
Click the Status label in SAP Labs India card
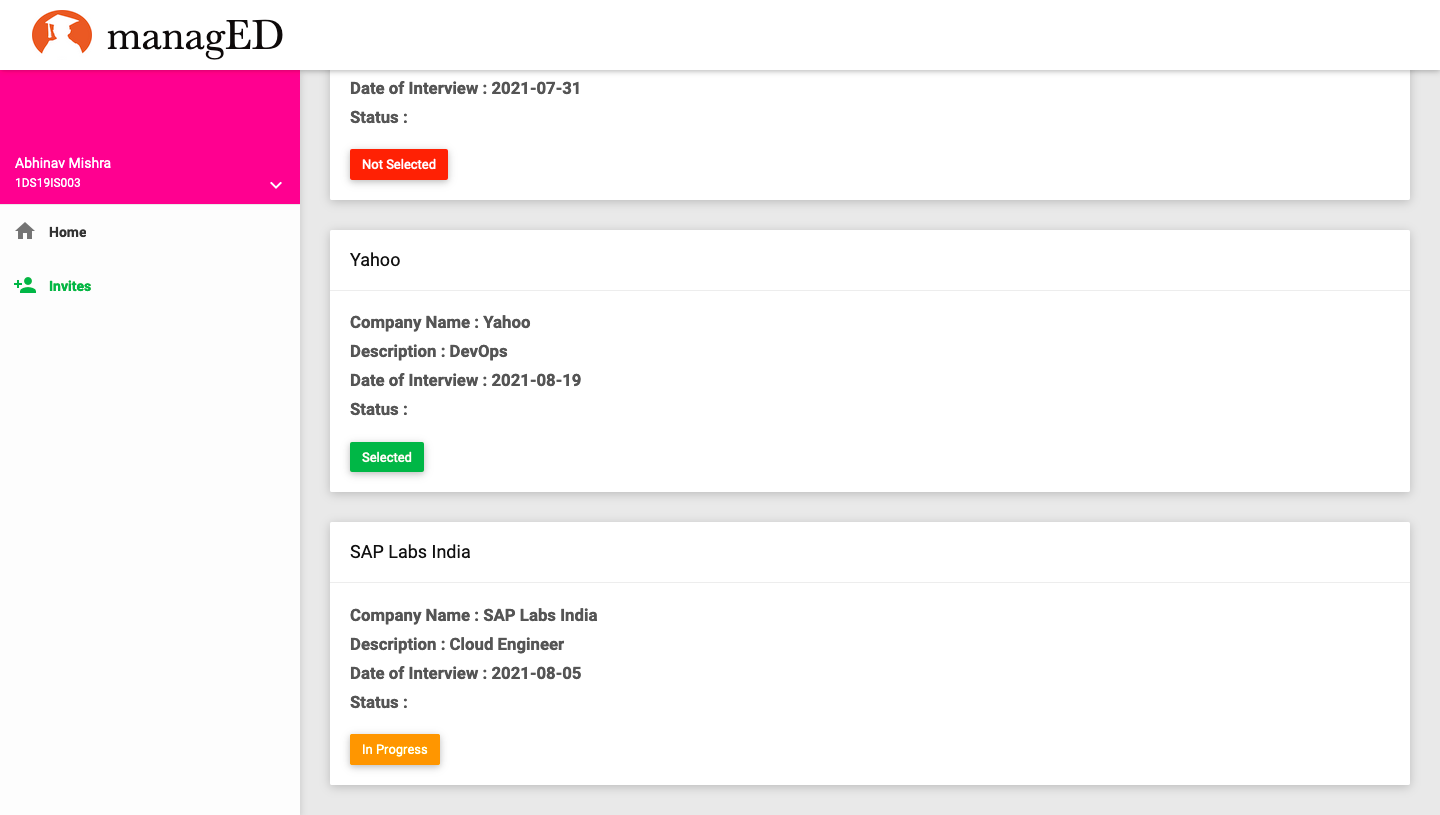click(x=379, y=702)
